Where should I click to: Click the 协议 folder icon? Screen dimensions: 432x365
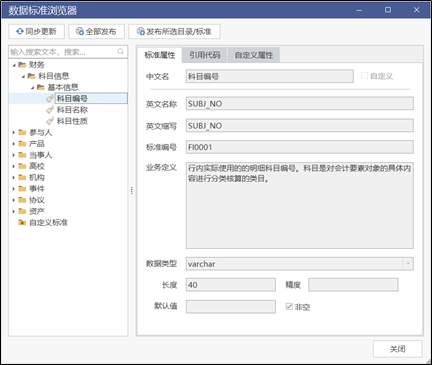point(22,200)
